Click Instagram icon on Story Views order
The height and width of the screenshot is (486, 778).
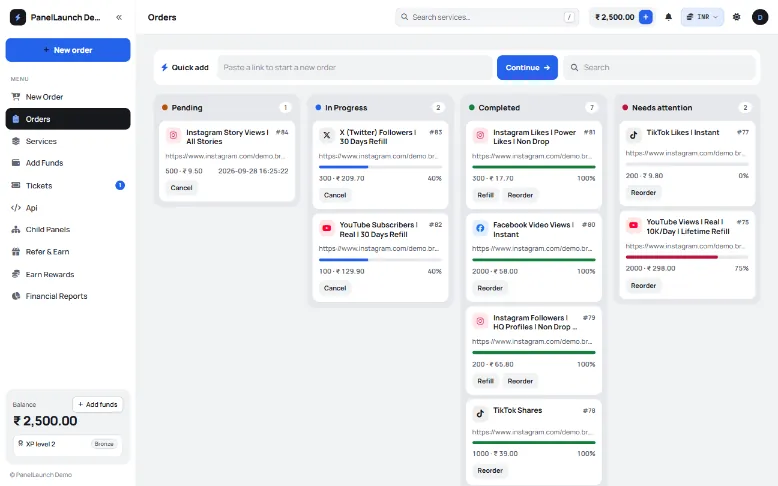tap(173, 135)
